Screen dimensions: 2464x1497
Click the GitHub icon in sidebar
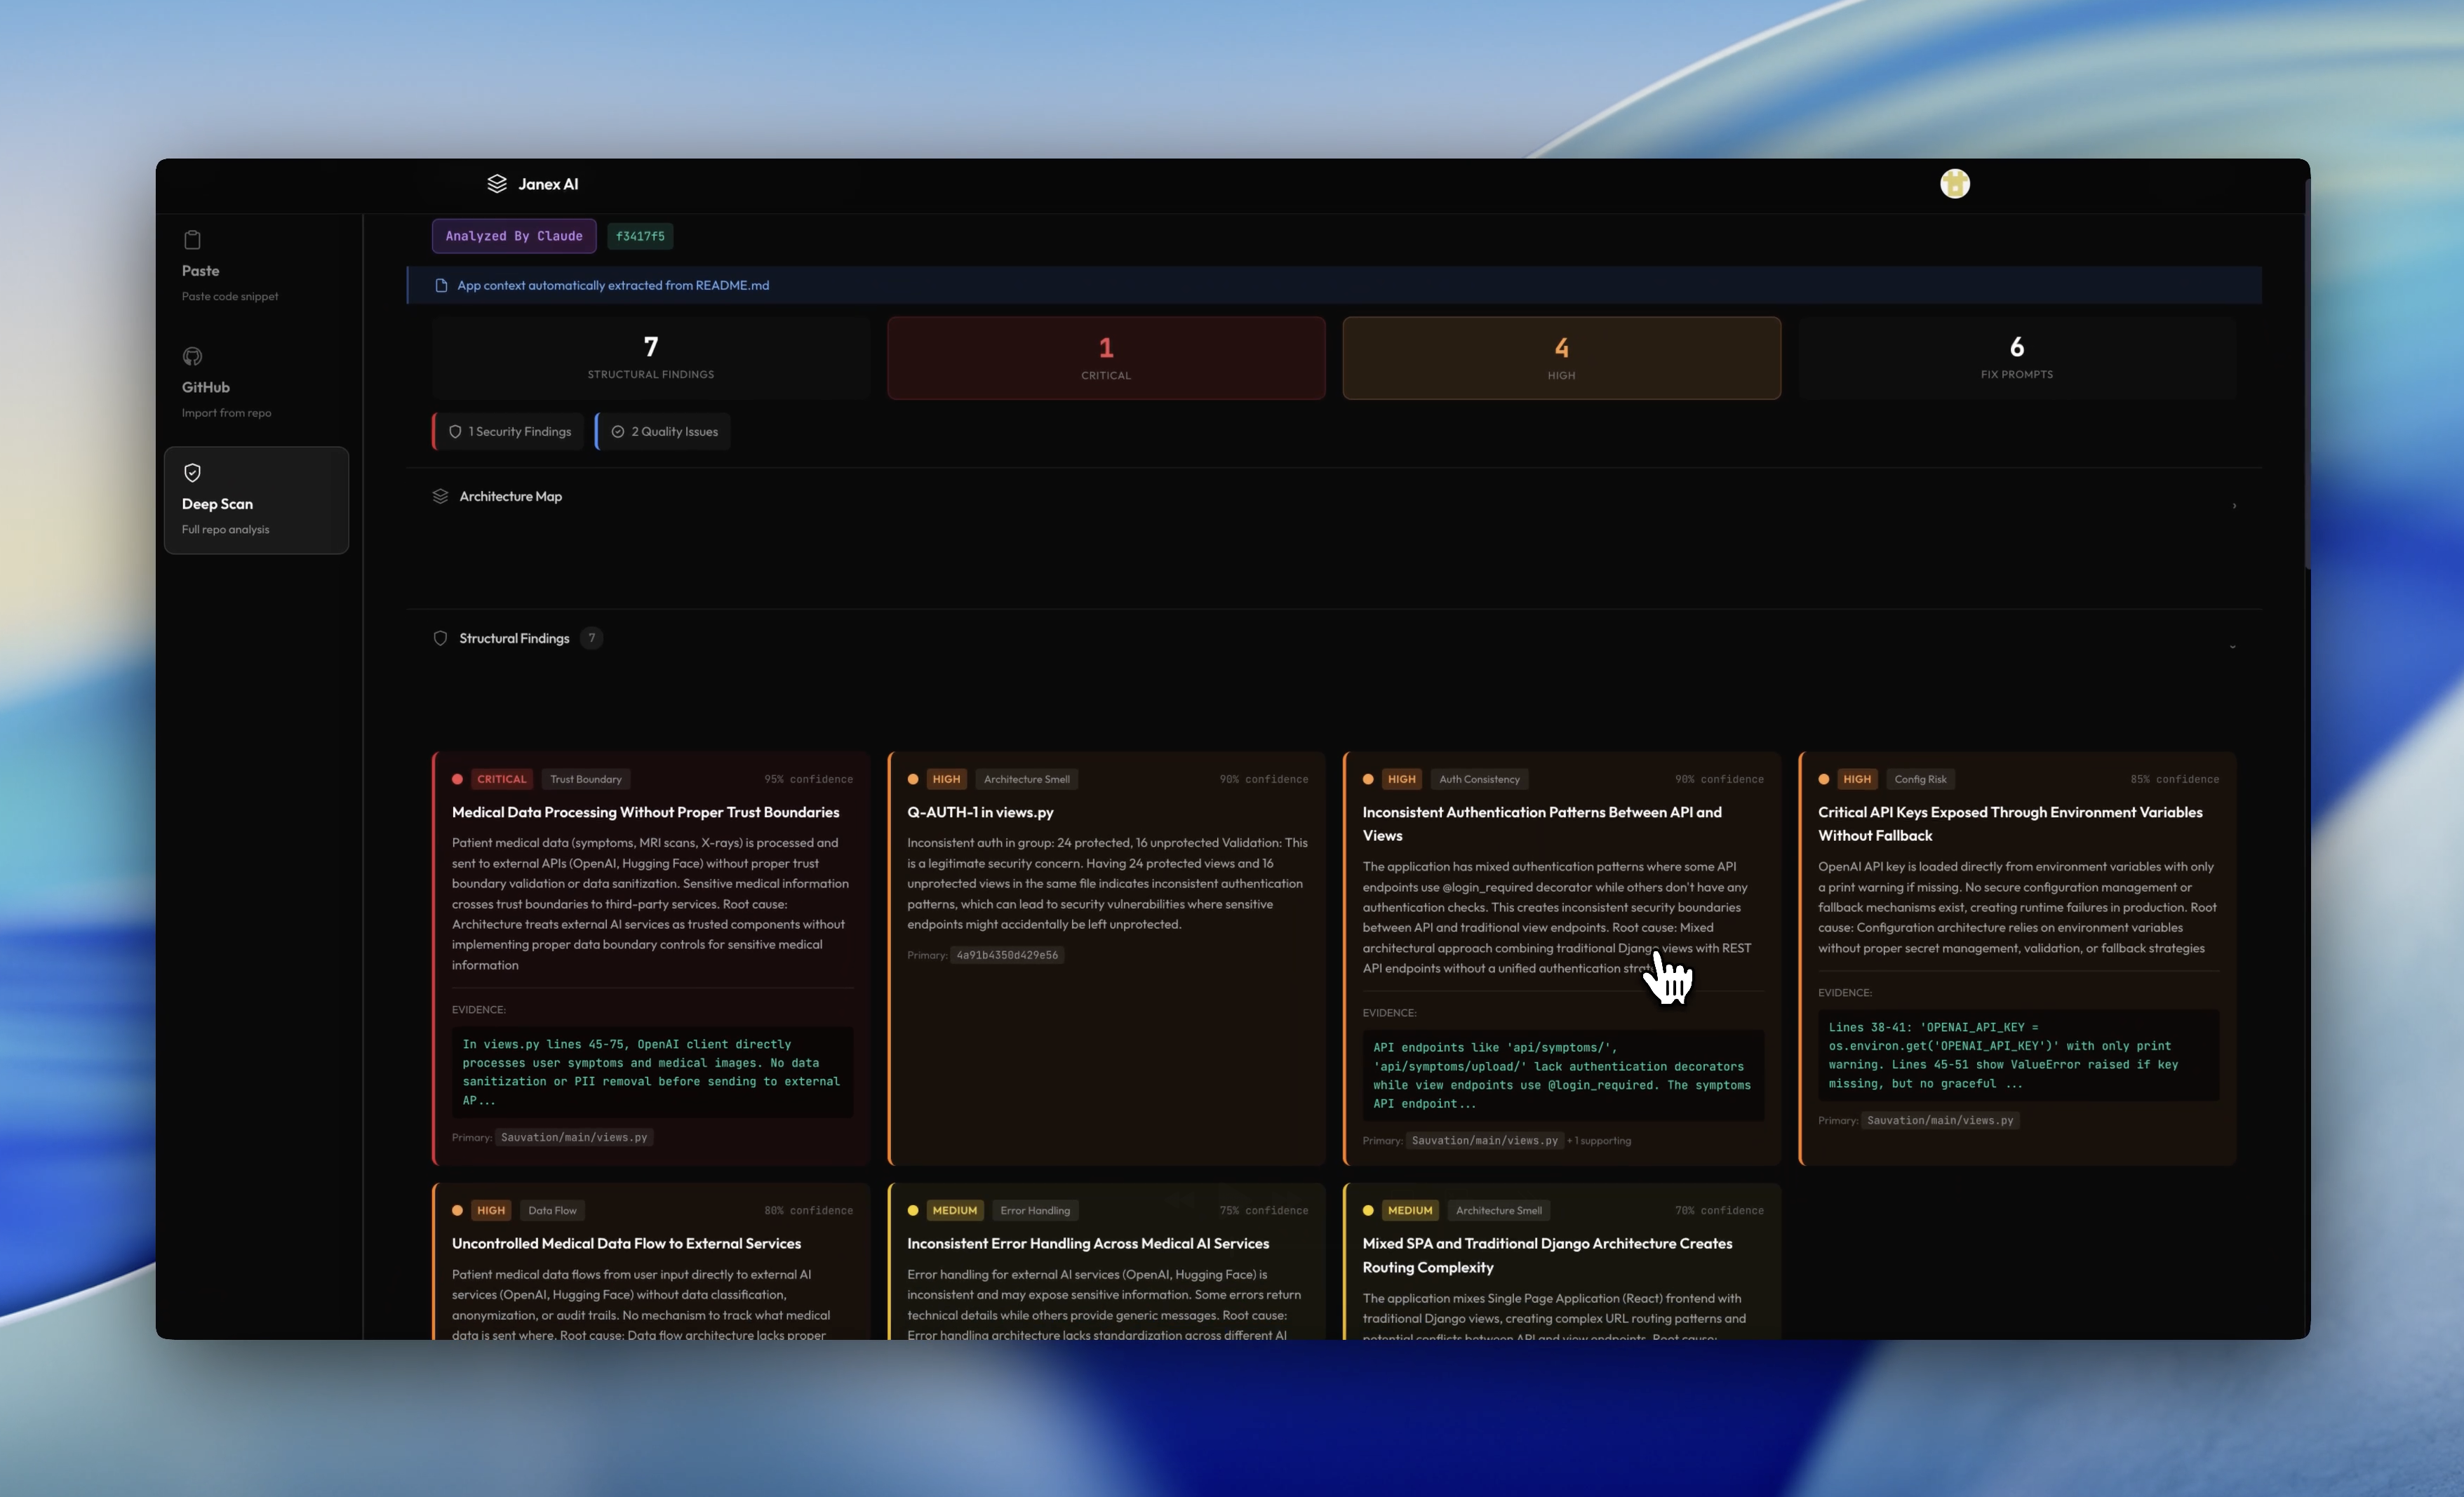pyautogui.click(x=192, y=356)
